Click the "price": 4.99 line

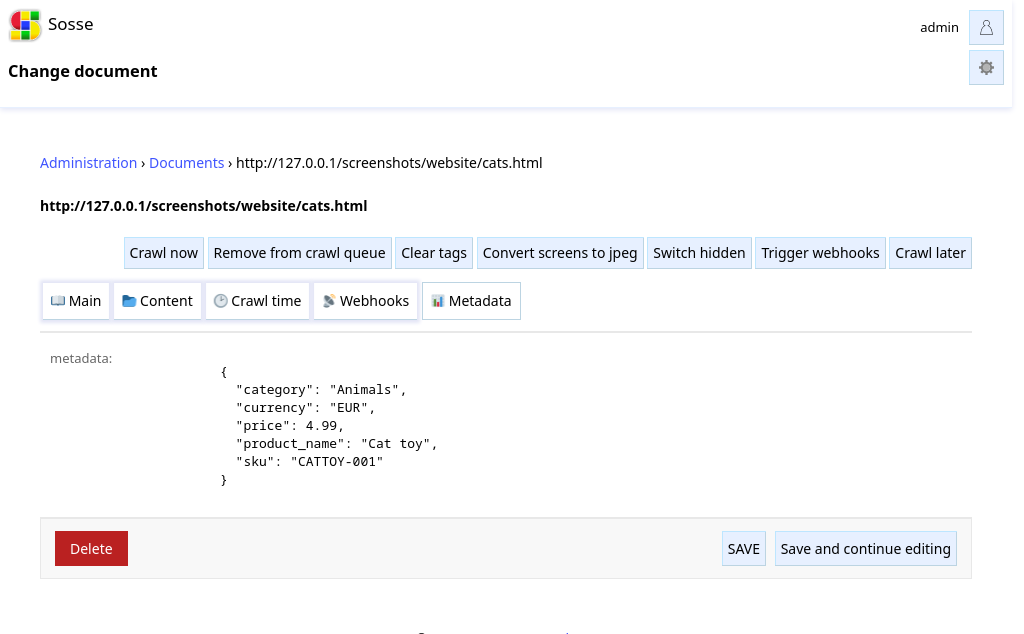[x=290, y=426]
